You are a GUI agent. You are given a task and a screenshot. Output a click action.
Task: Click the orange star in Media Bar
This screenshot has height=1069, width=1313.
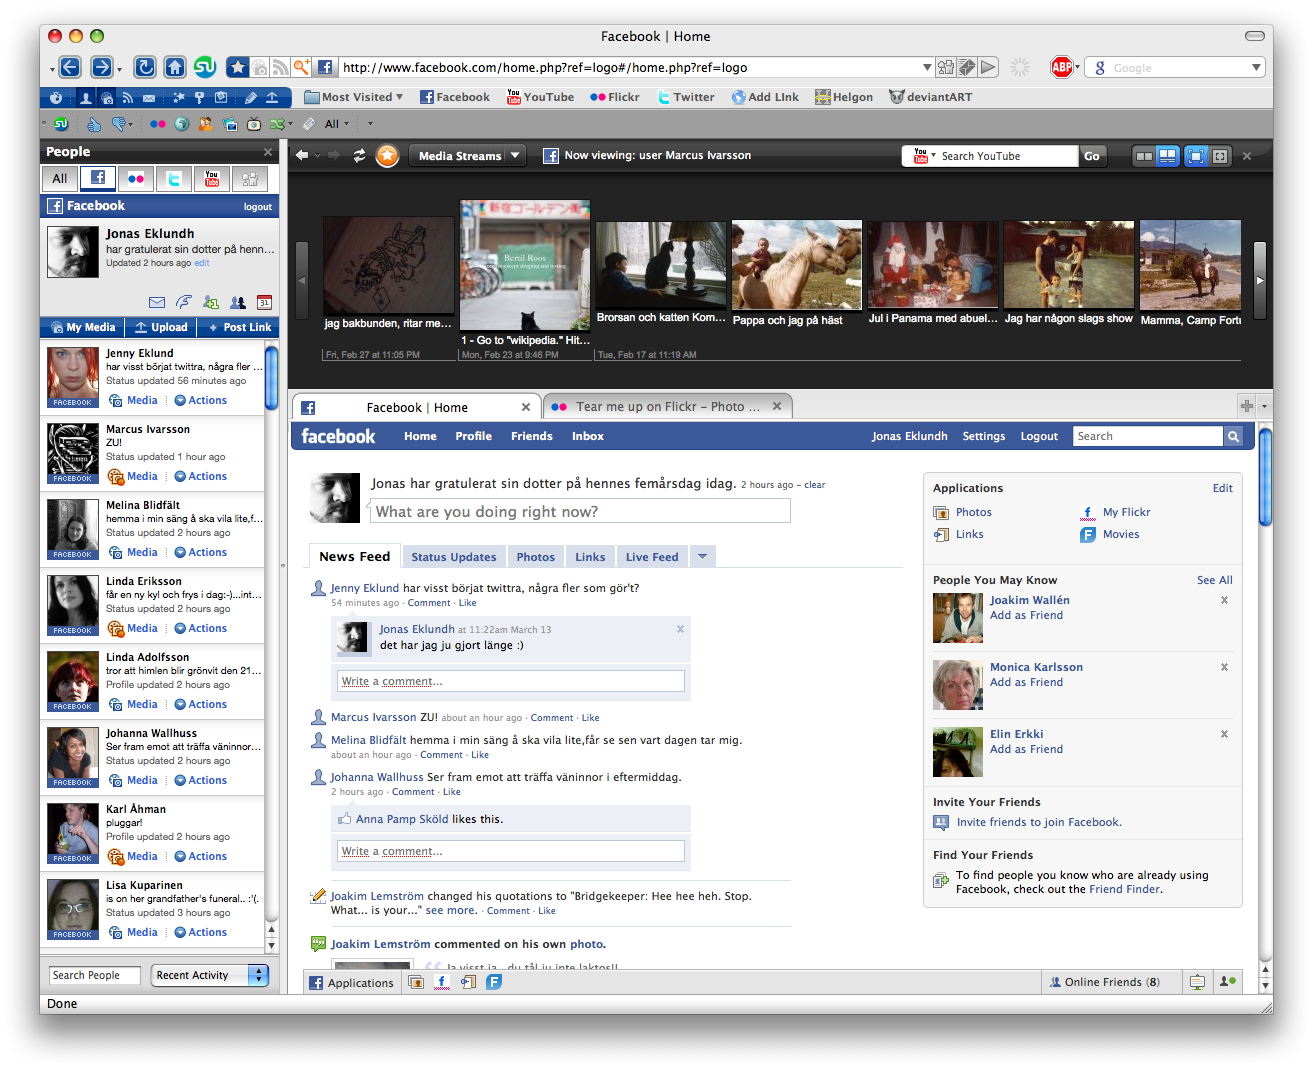(x=387, y=156)
